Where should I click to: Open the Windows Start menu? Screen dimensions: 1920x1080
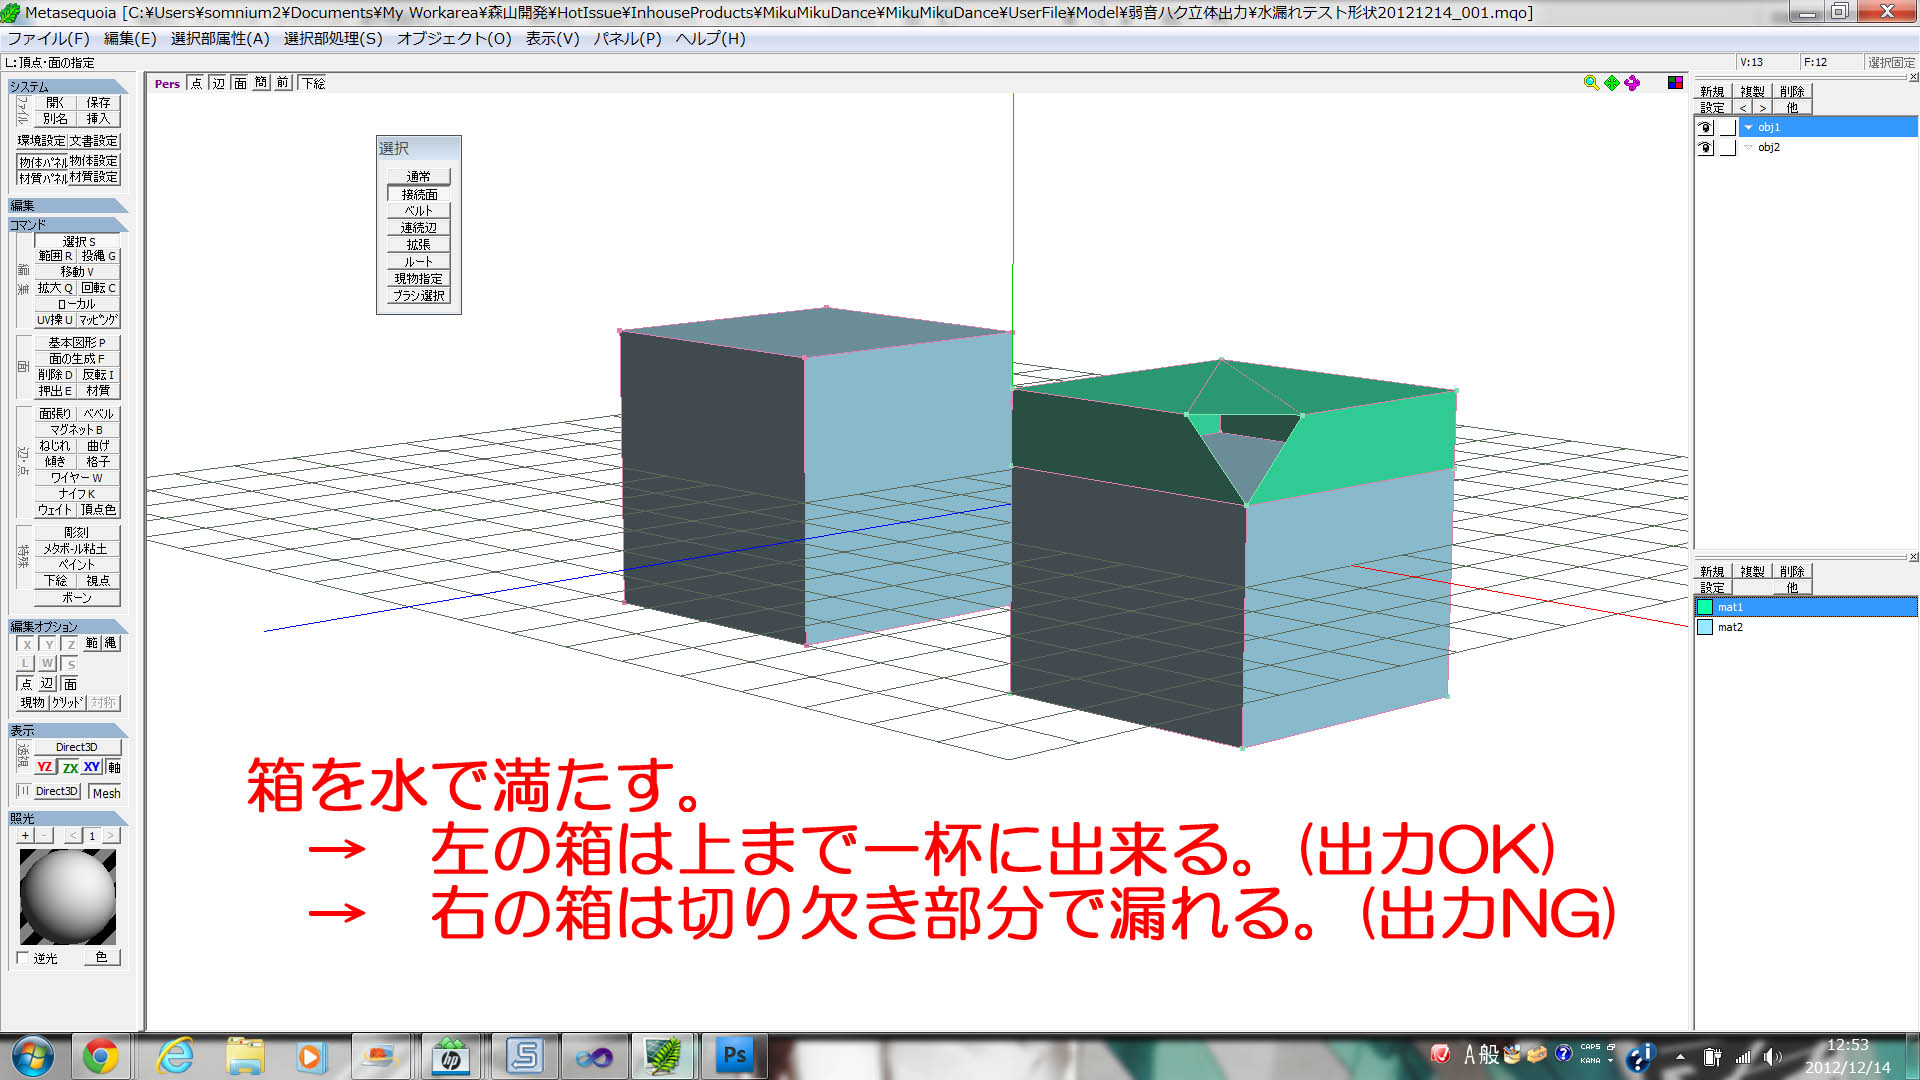(32, 1056)
